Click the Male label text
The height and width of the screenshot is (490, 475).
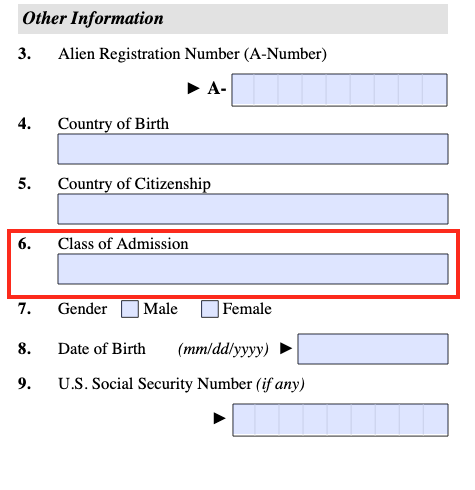tap(160, 309)
